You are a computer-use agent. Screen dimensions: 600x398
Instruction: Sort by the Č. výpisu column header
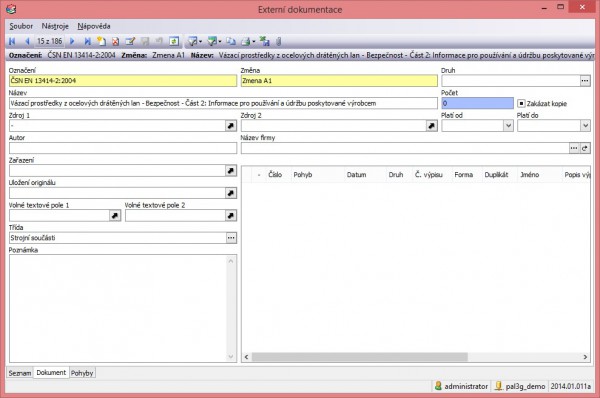click(x=432, y=175)
